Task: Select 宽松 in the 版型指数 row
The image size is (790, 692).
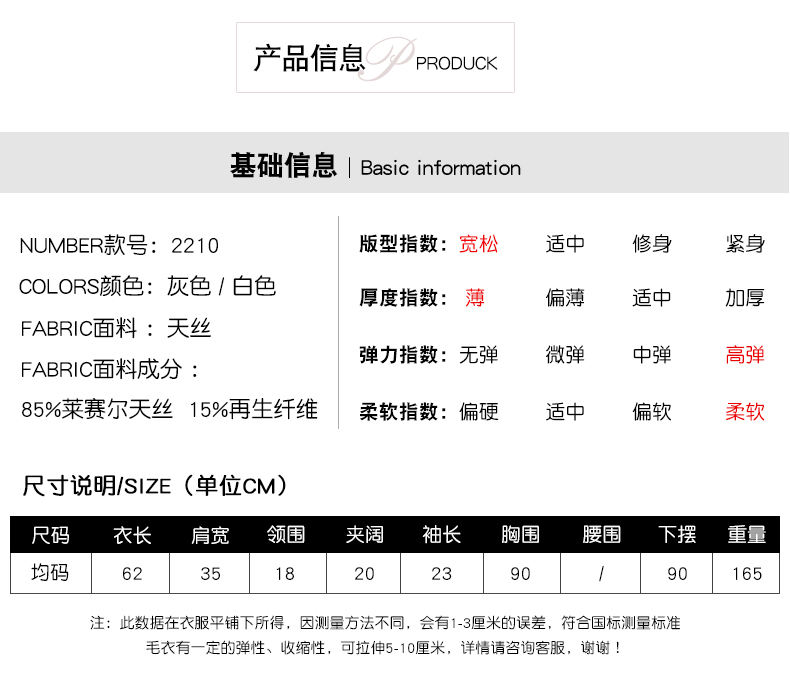Action: (478, 244)
